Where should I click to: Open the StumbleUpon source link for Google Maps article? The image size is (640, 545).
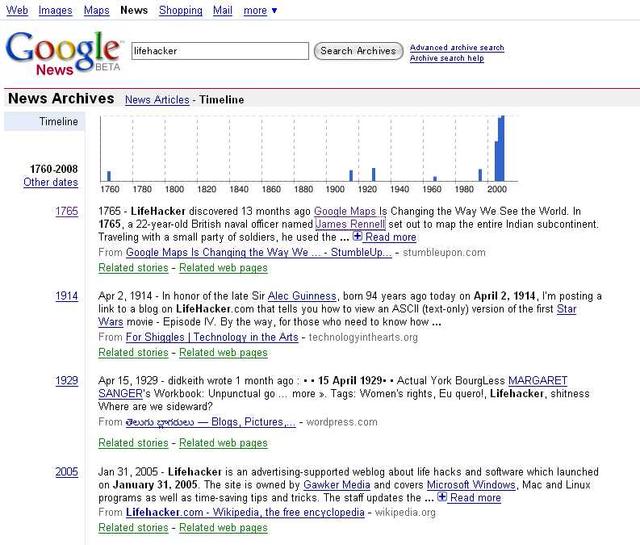click(x=259, y=252)
